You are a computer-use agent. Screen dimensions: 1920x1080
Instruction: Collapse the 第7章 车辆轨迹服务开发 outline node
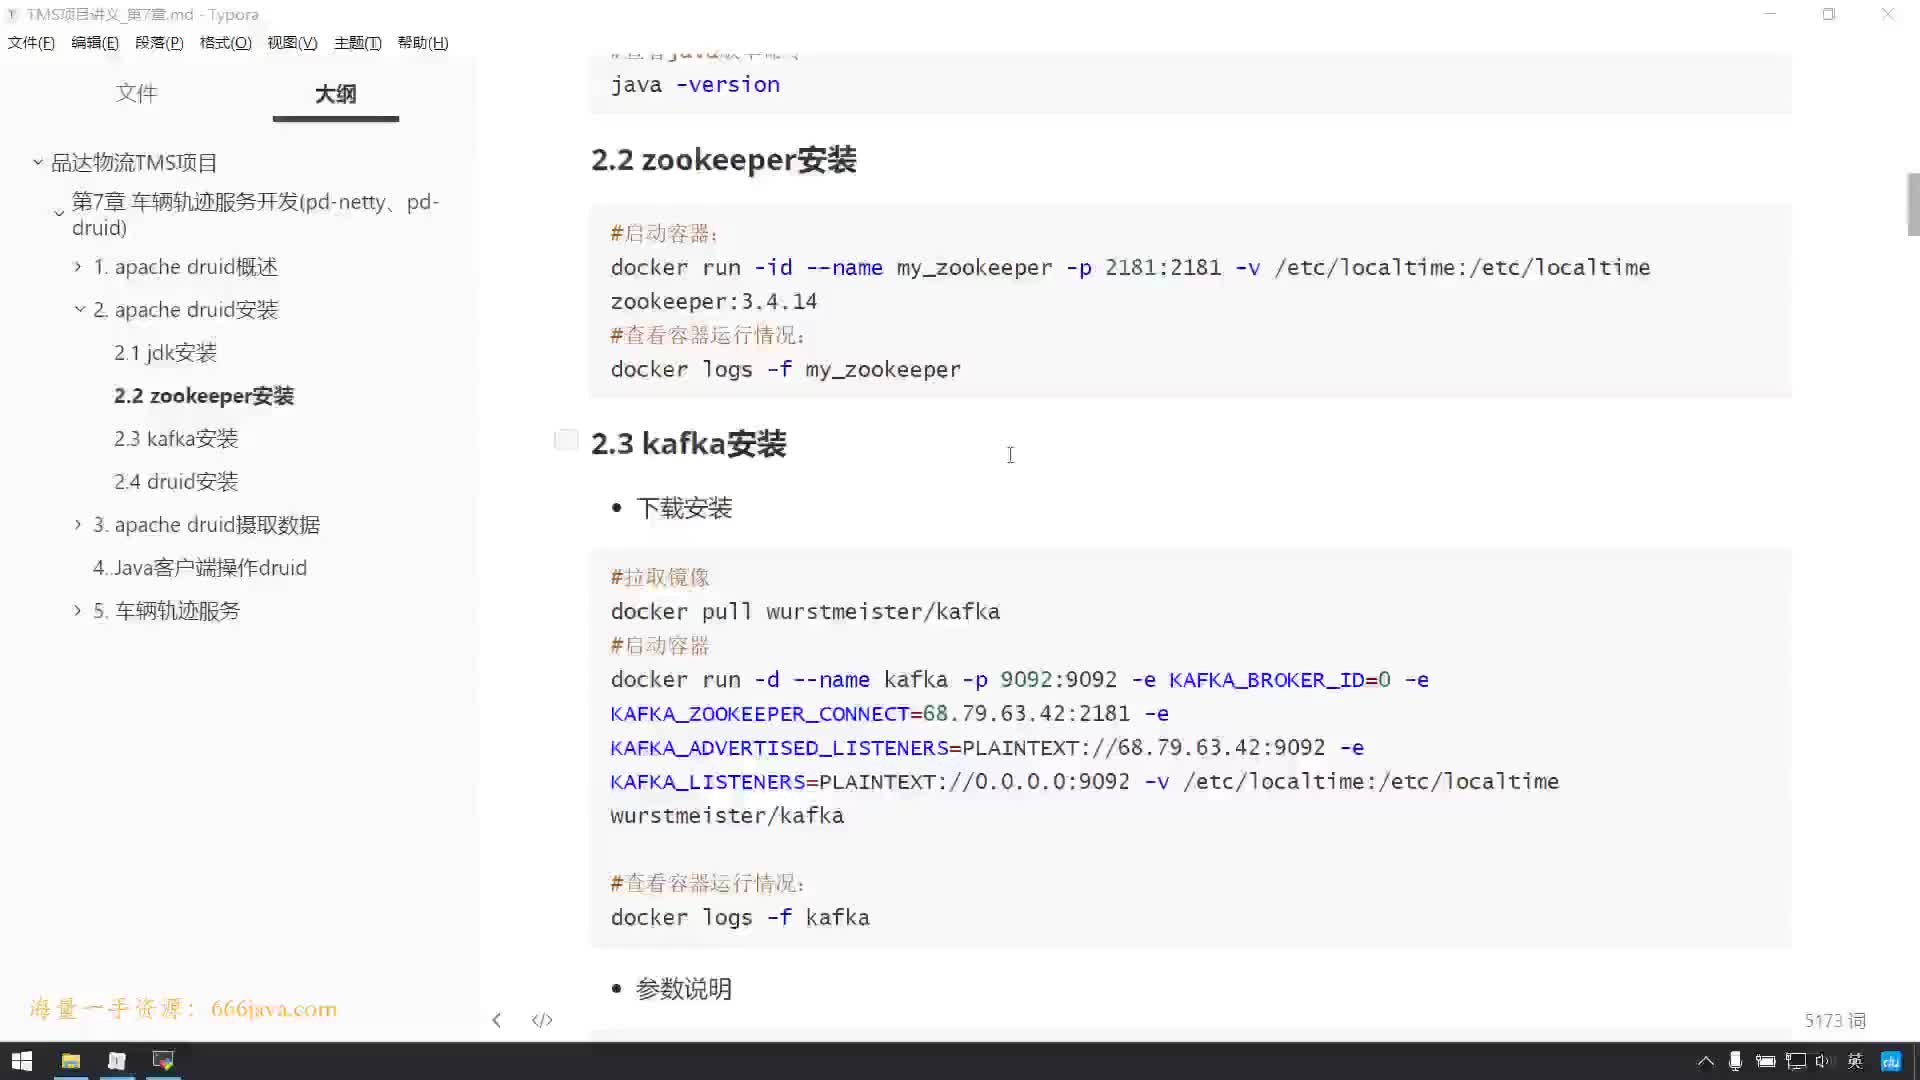pyautogui.click(x=59, y=213)
